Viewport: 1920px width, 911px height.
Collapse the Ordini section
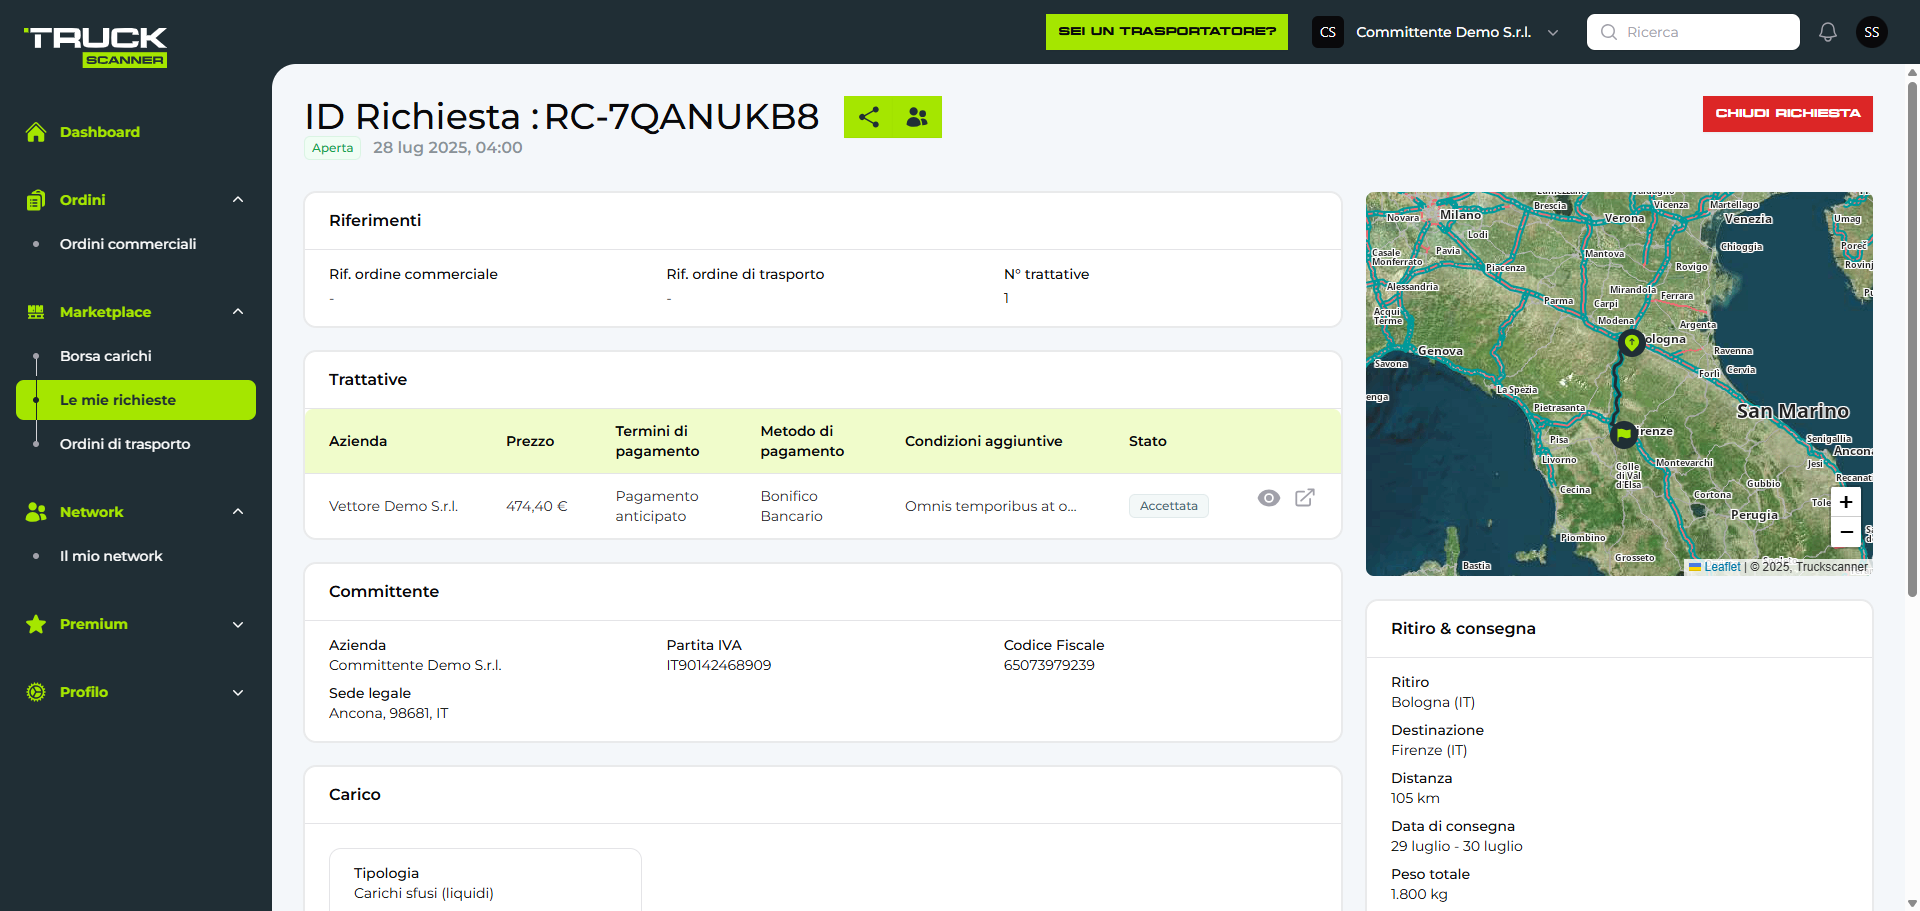(x=238, y=200)
